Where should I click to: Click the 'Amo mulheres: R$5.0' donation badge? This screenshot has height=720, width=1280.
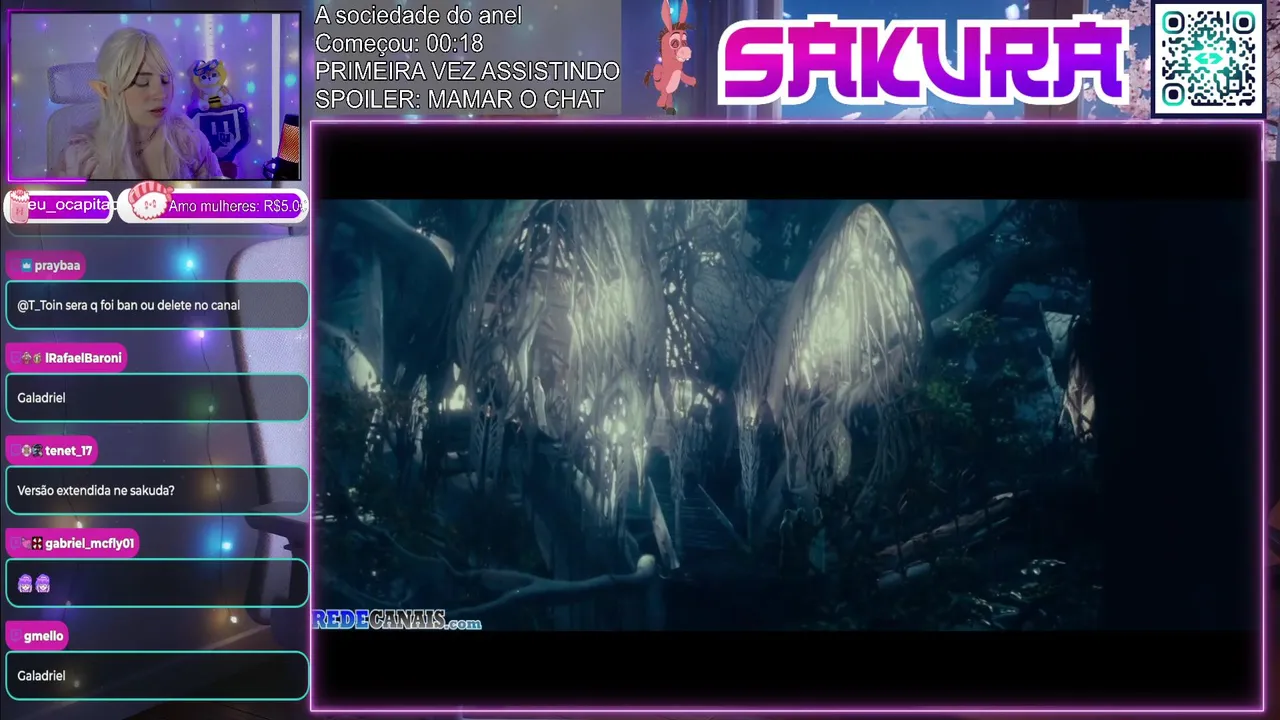tap(213, 206)
